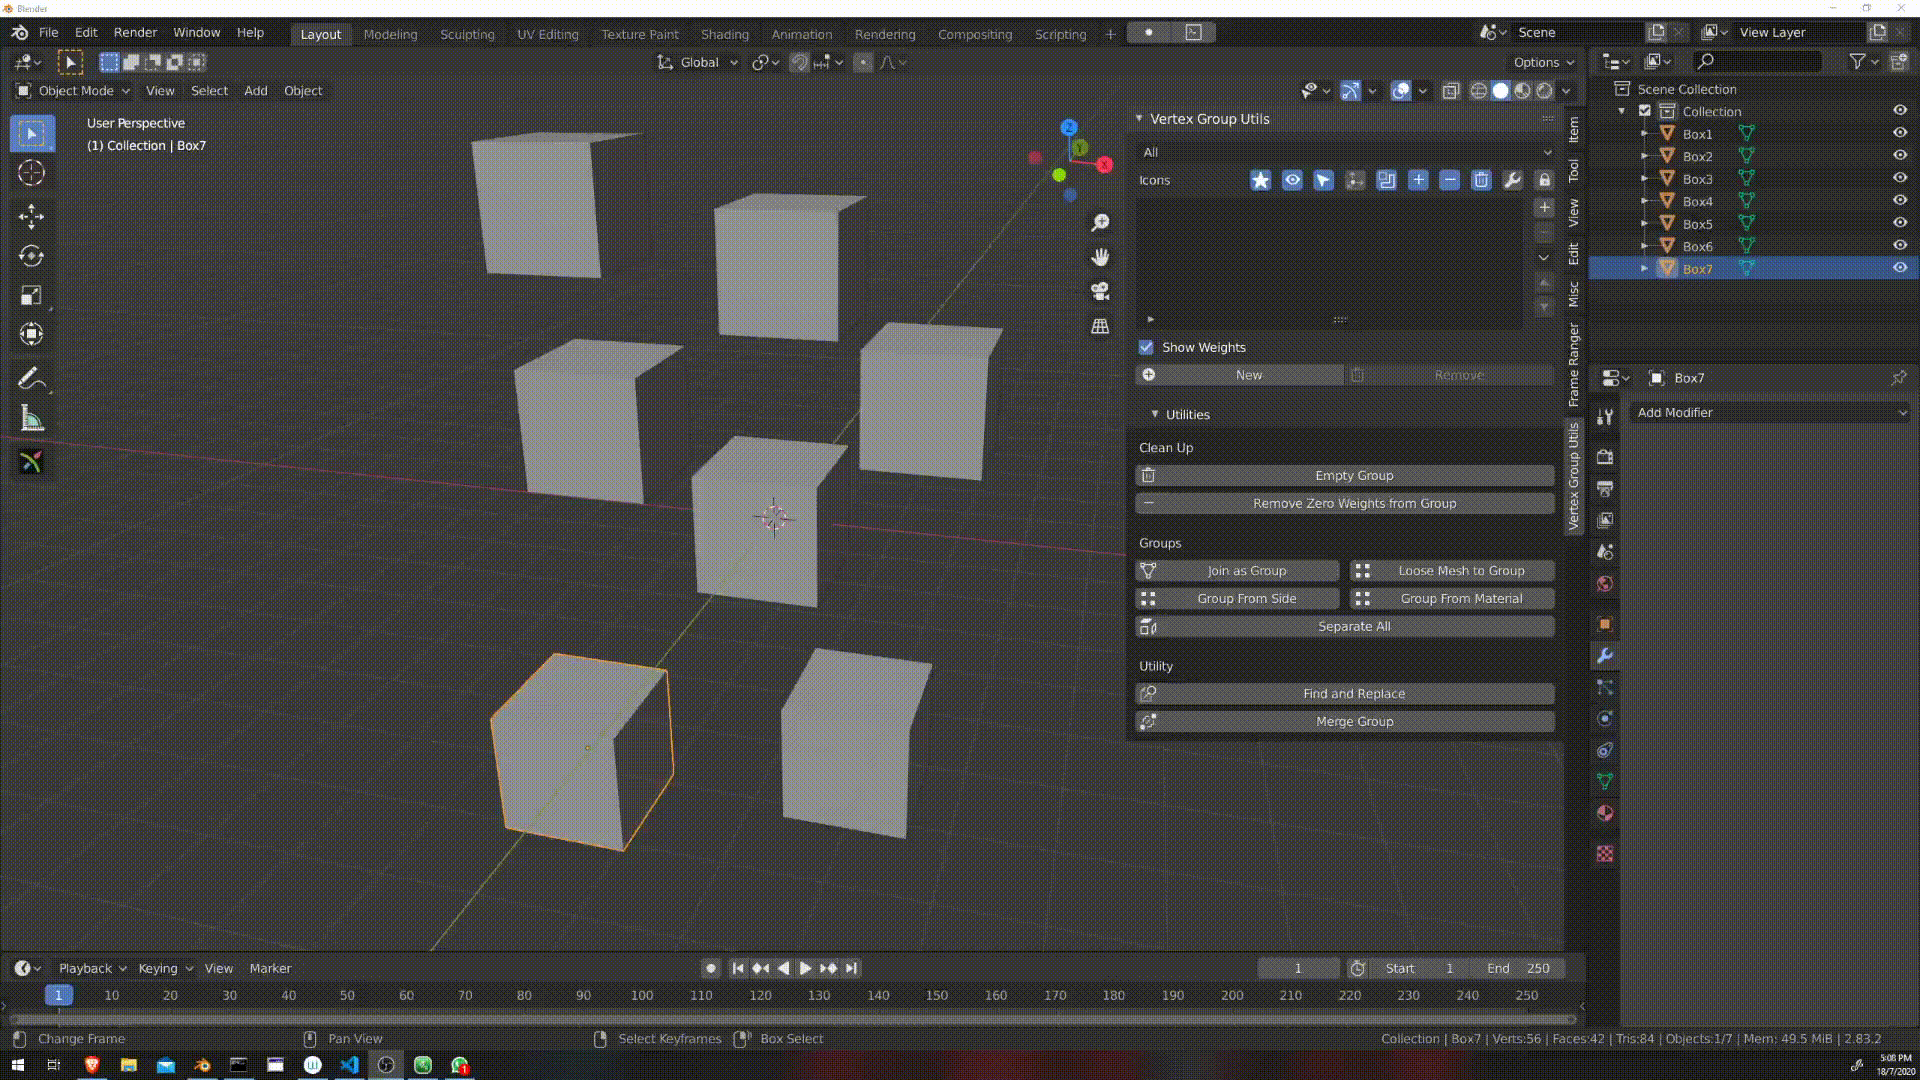
Task: Open the Render menu
Action: (x=135, y=31)
